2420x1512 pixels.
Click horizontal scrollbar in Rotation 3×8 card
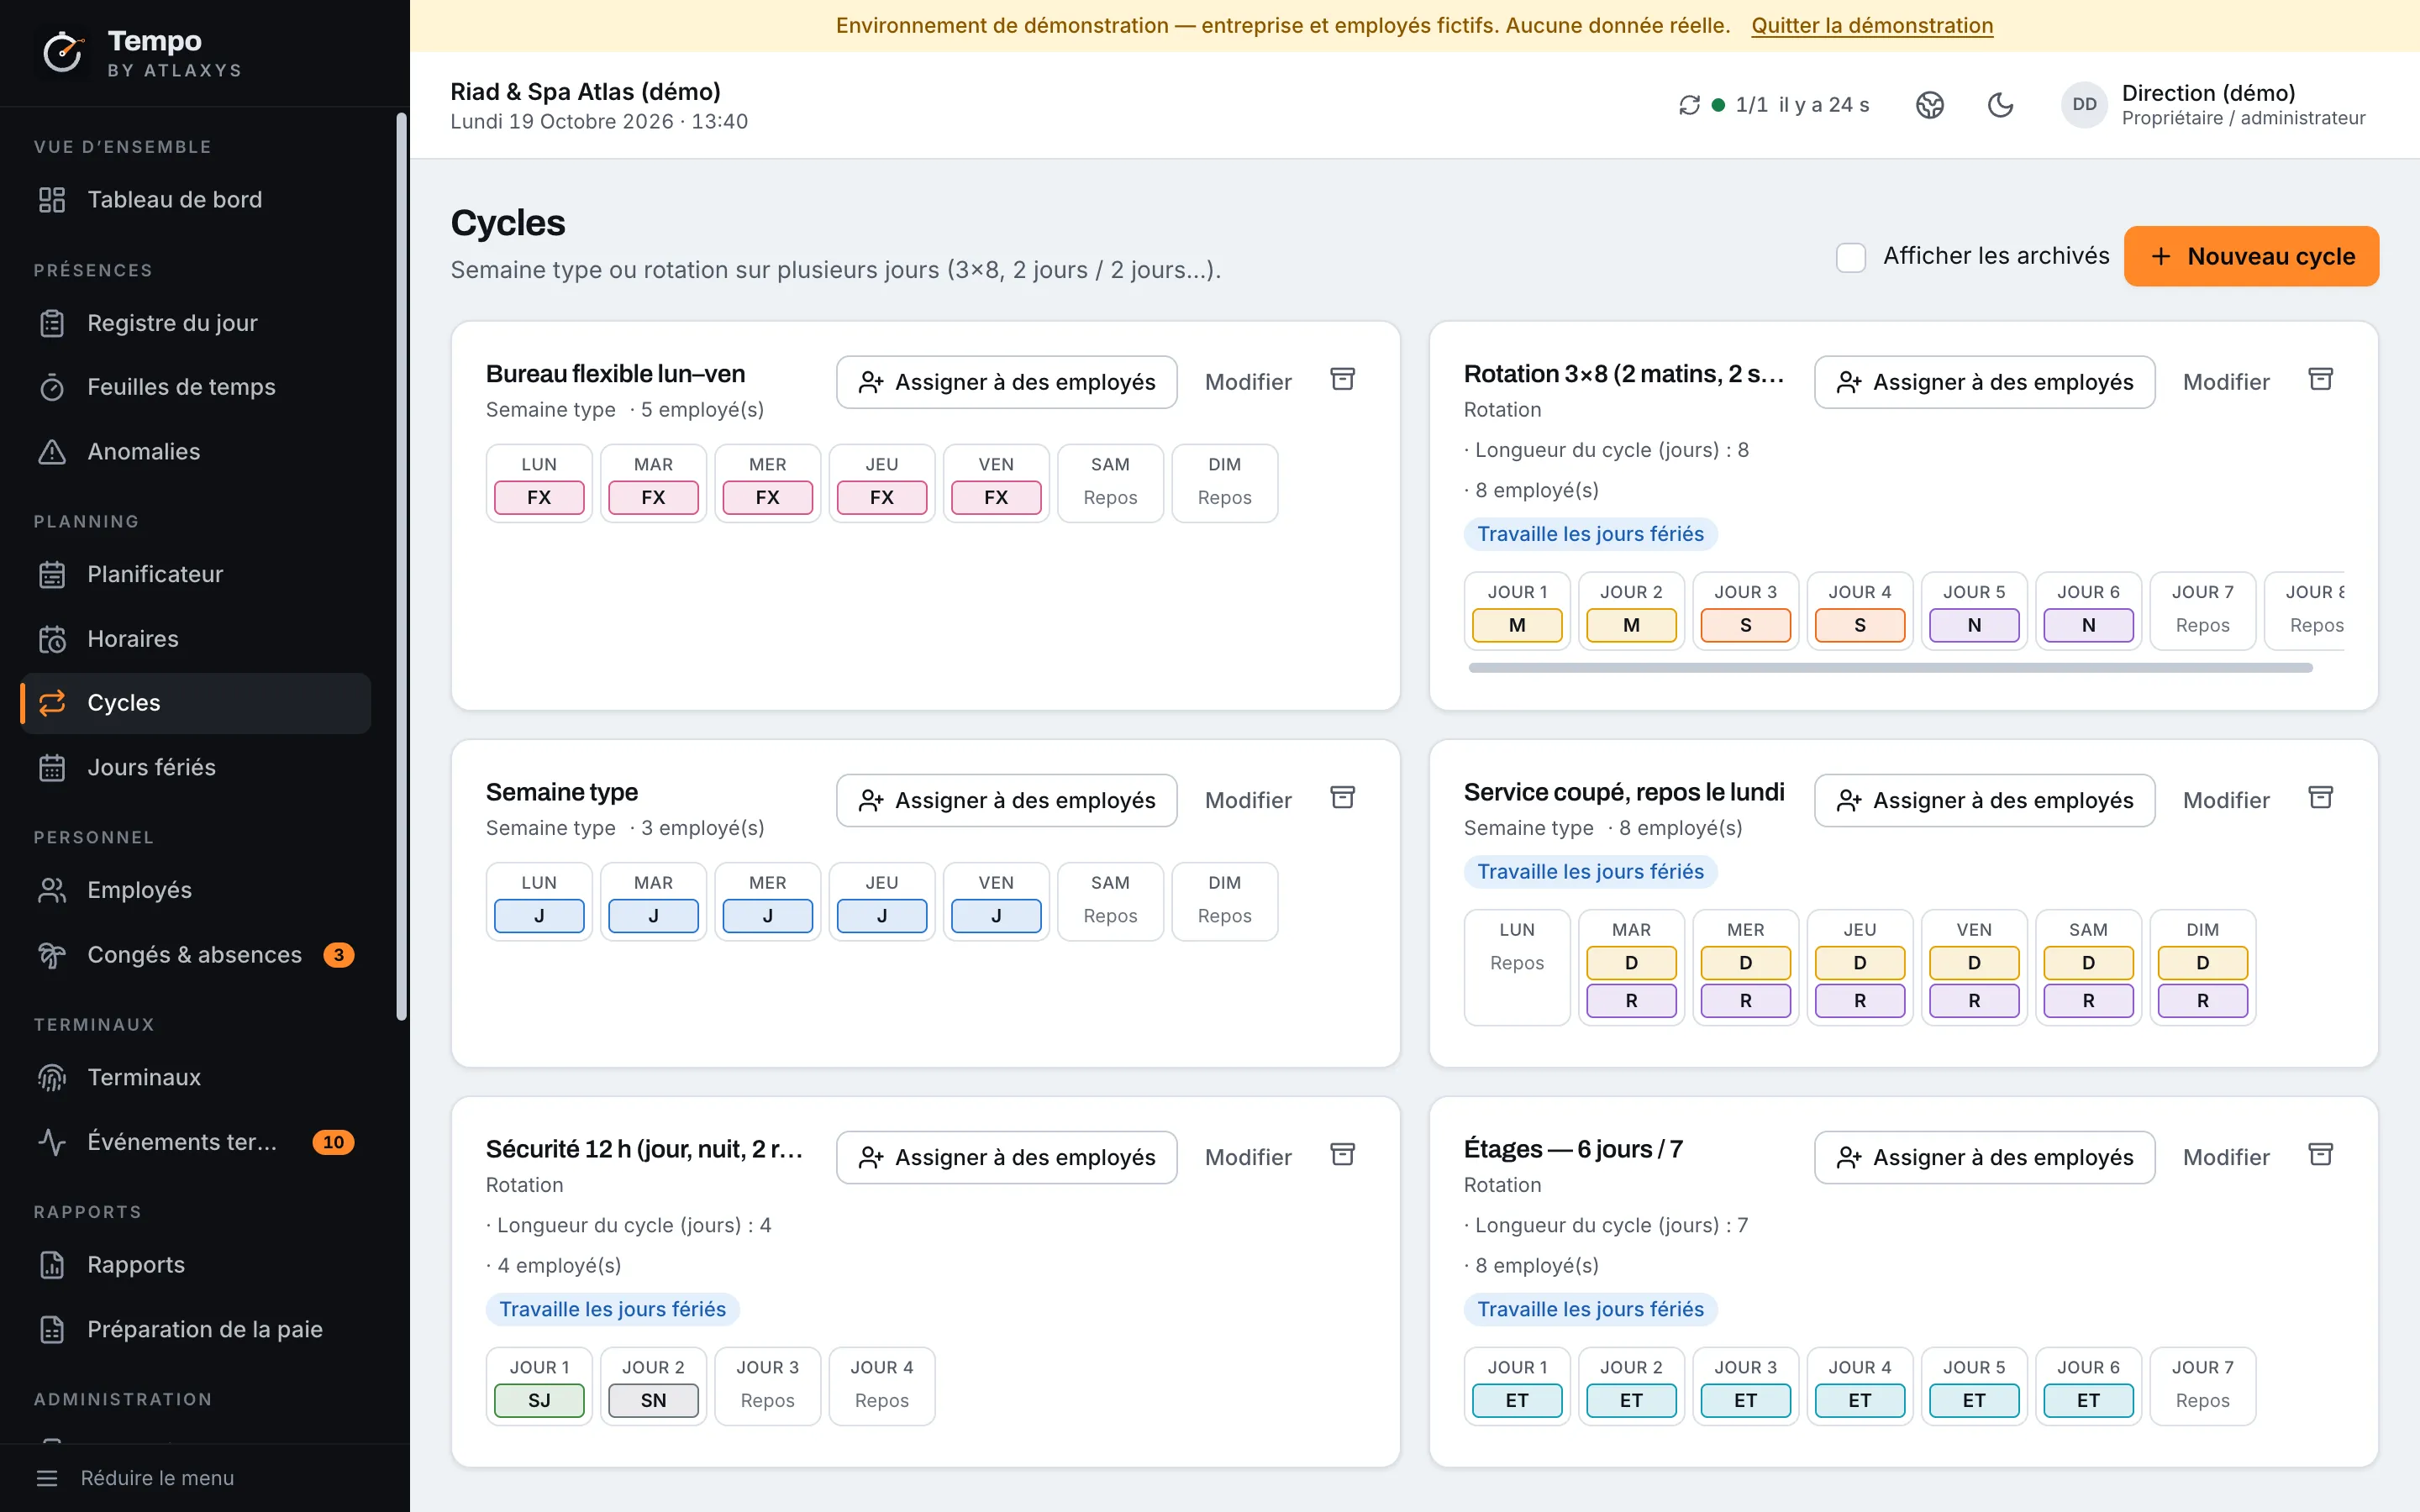tap(1890, 667)
